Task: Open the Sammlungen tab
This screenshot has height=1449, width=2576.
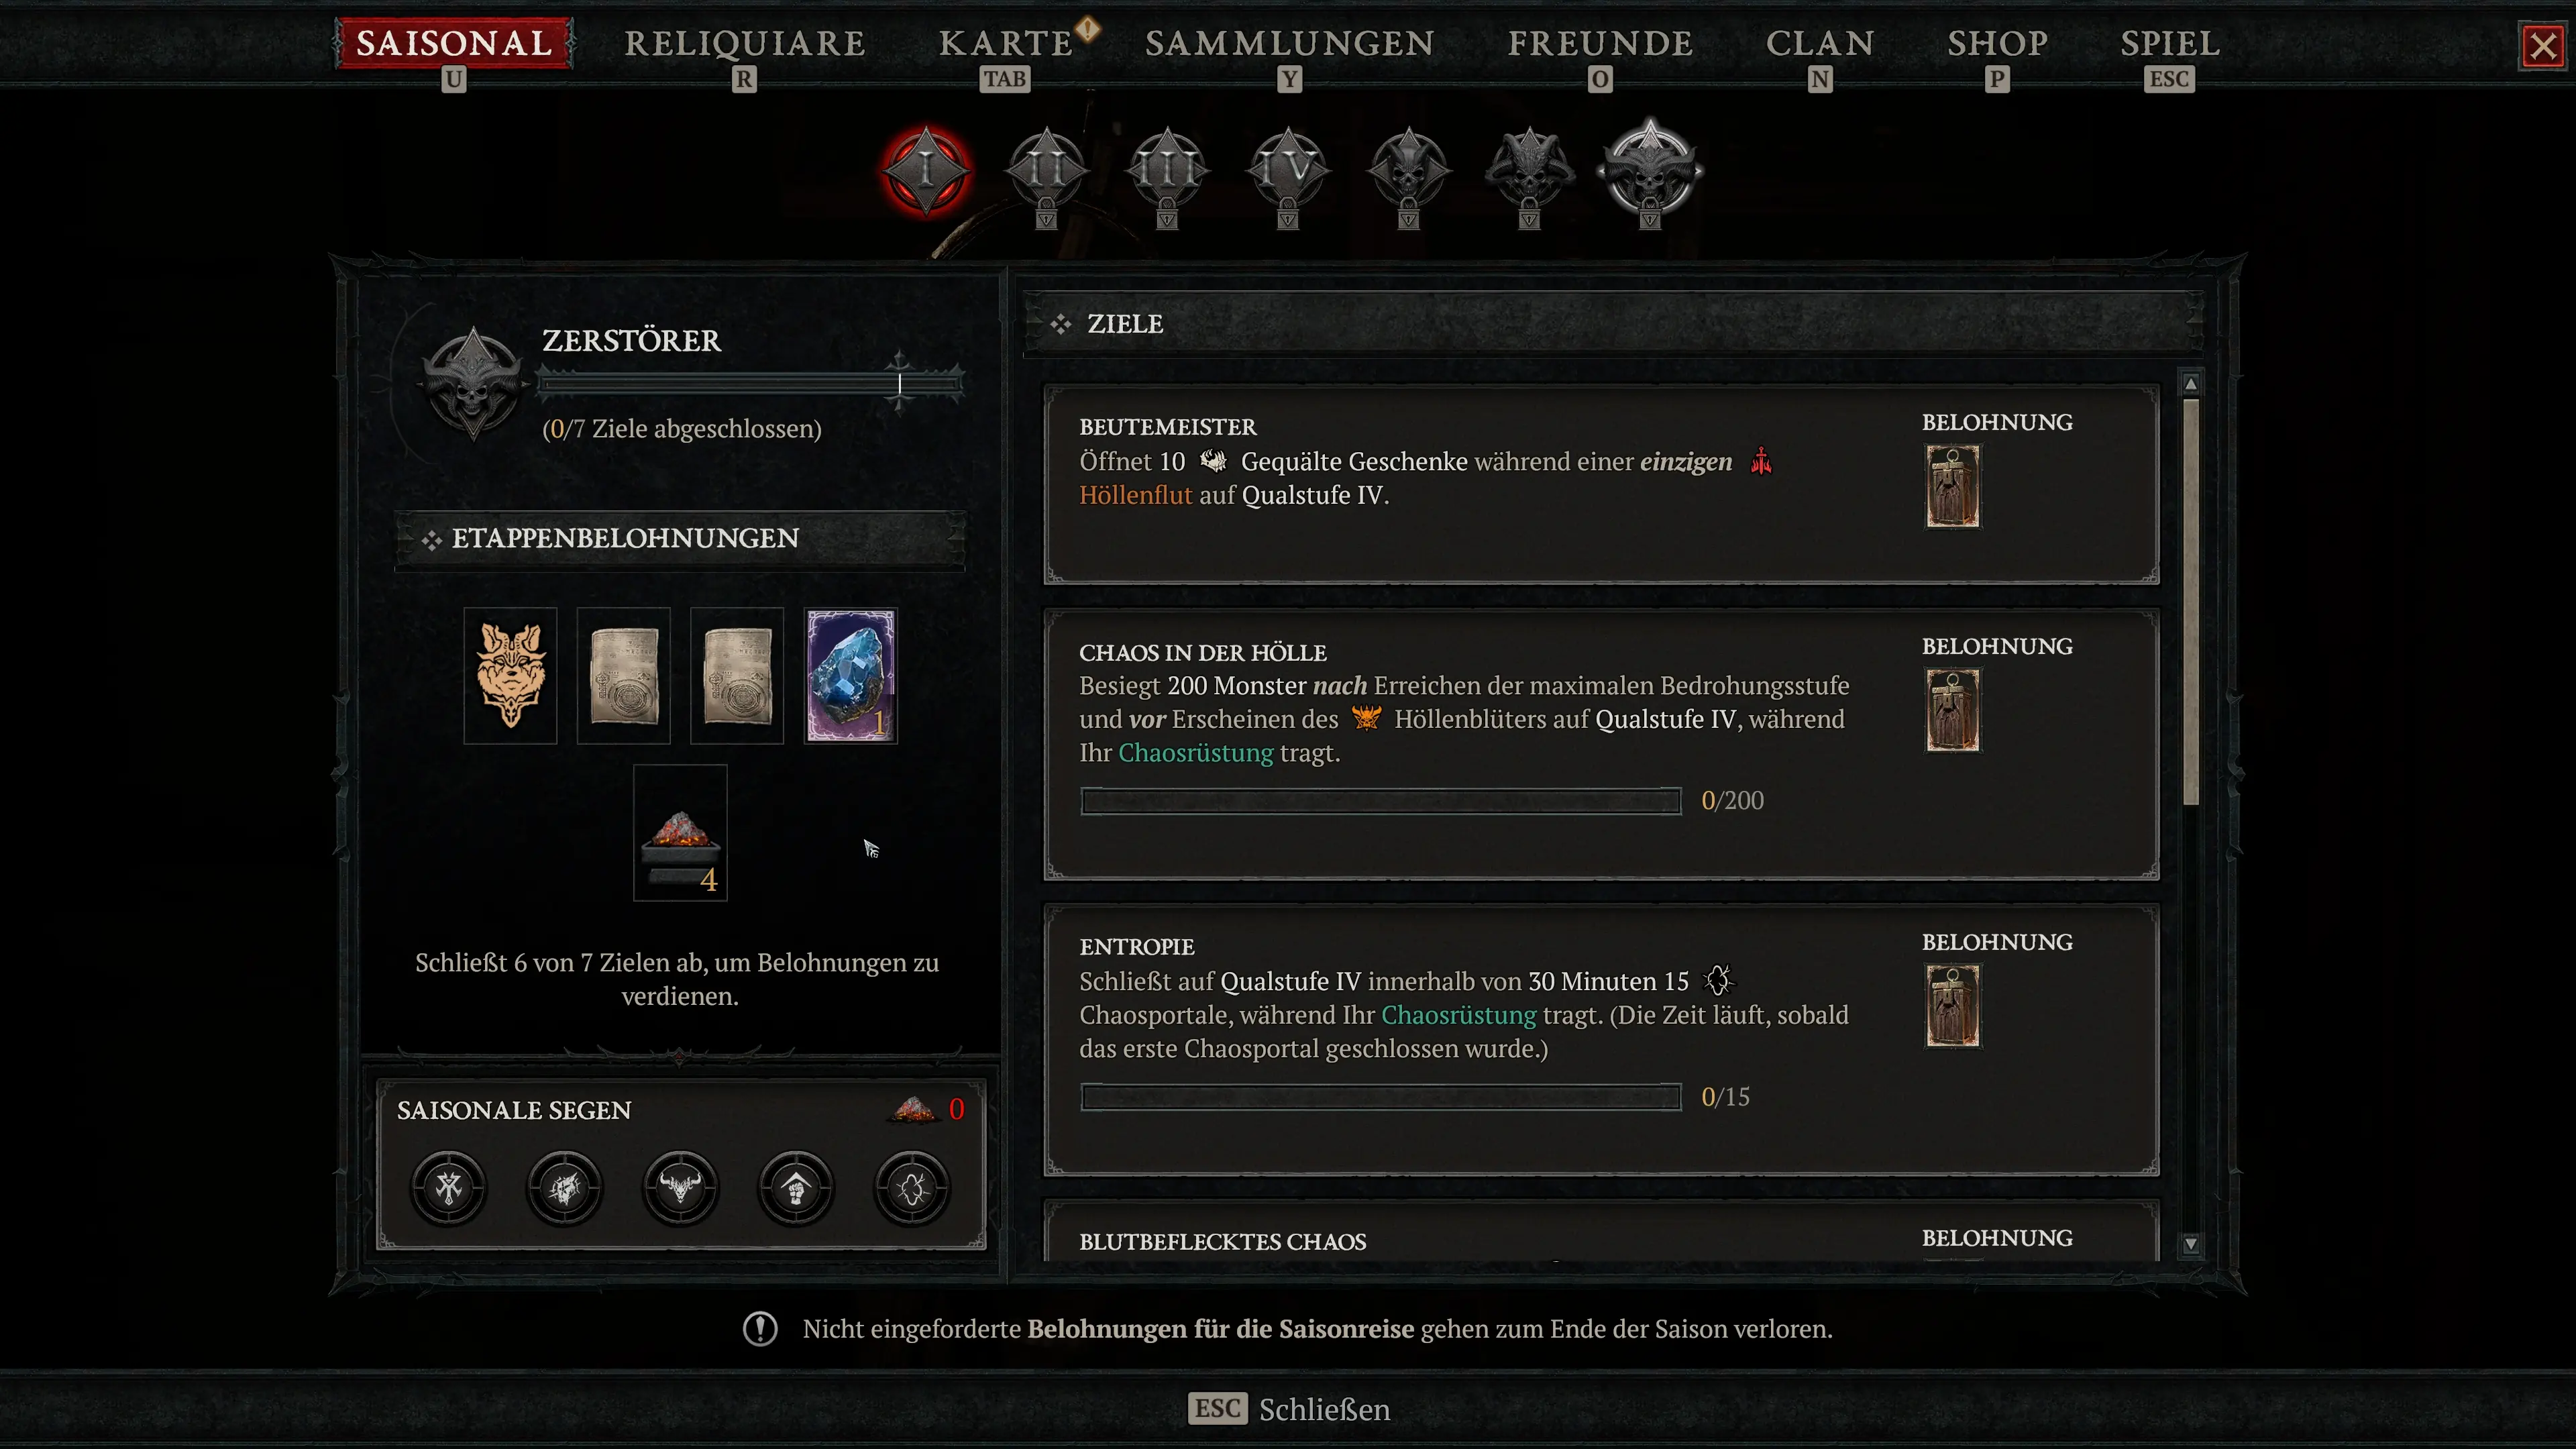Action: coord(1290,44)
